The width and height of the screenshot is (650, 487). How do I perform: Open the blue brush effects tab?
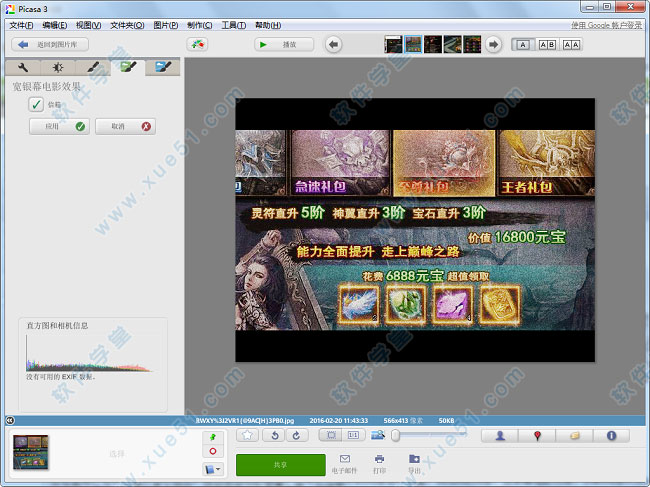(162, 67)
